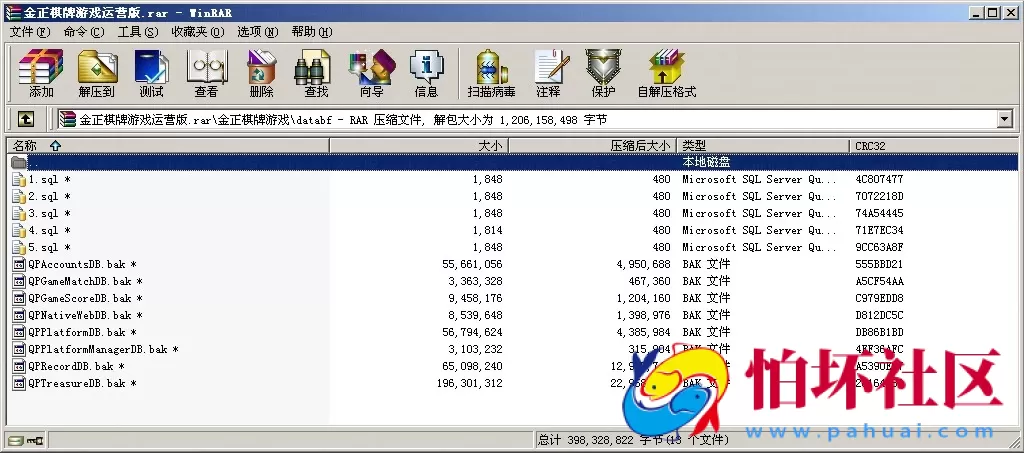Click CRC32 value 4C807477
The image size is (1024, 453).
[x=879, y=179]
